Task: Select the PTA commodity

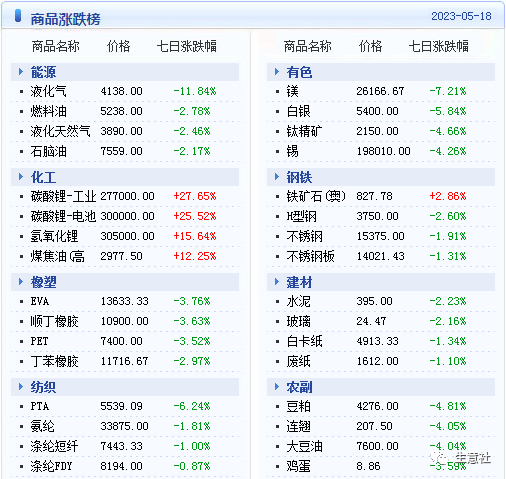Action: click(x=40, y=406)
